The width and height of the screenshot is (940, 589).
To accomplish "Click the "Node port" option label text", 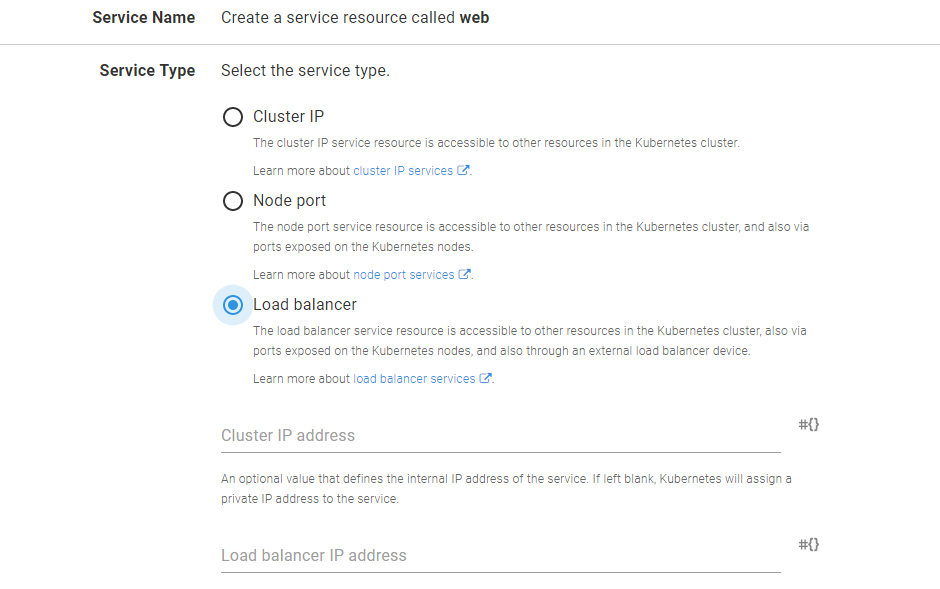I will pyautogui.click(x=289, y=201).
